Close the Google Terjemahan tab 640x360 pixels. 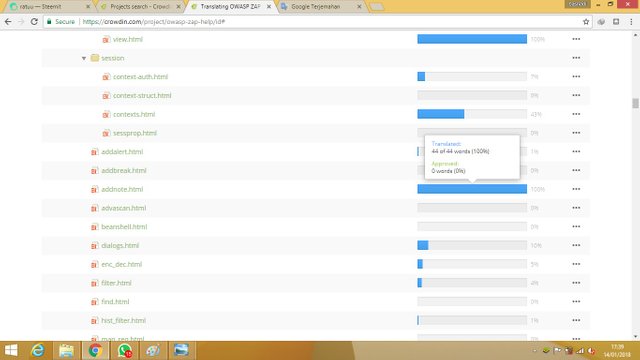359,7
